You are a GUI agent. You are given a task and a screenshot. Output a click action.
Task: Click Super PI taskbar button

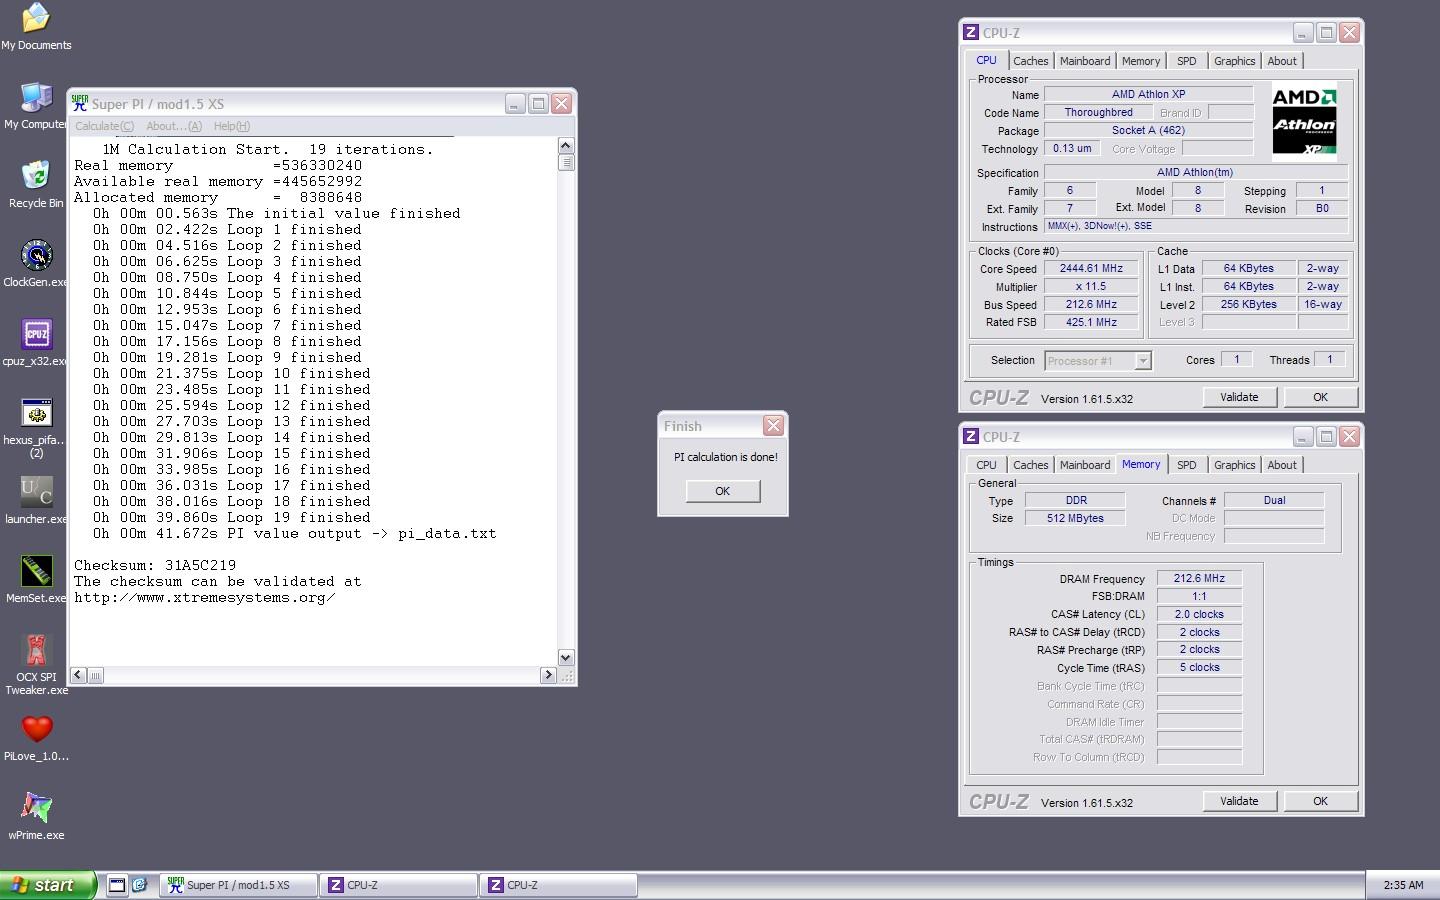[238, 885]
